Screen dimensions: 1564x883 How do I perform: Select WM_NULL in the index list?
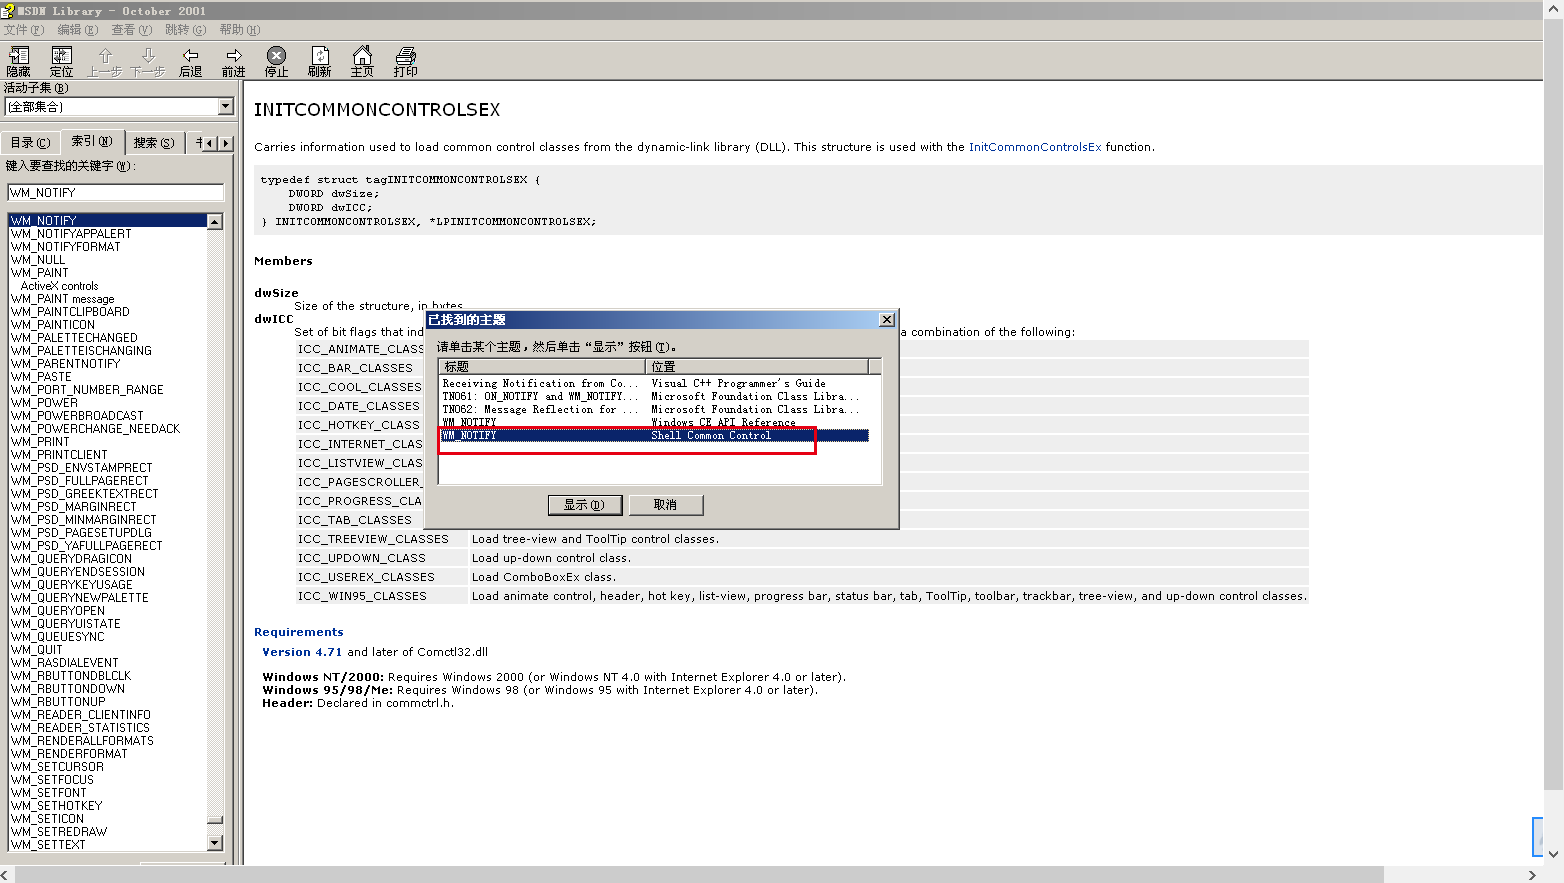[x=38, y=260]
